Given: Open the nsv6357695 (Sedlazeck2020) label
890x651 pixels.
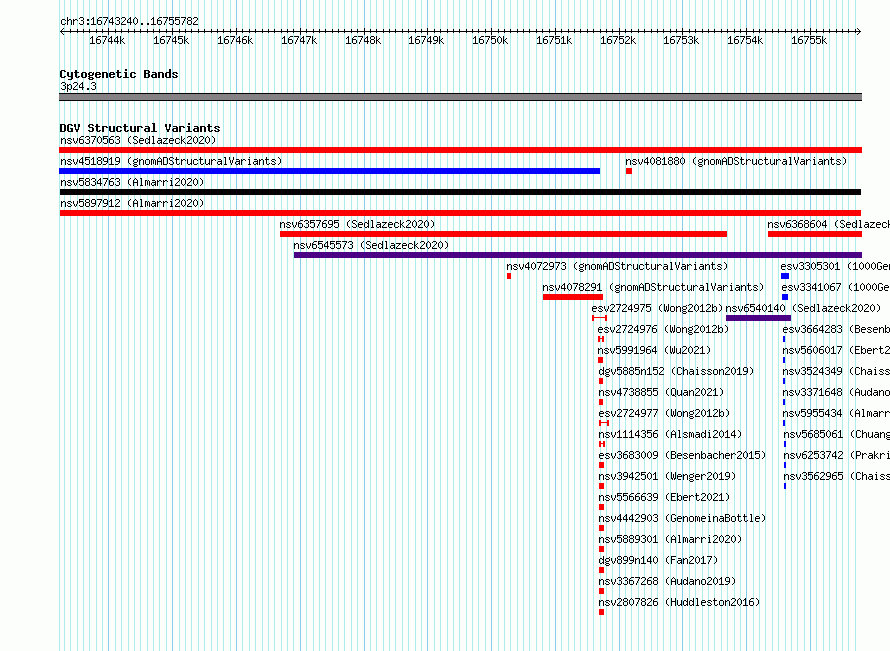Looking at the screenshot, I should [x=357, y=224].
